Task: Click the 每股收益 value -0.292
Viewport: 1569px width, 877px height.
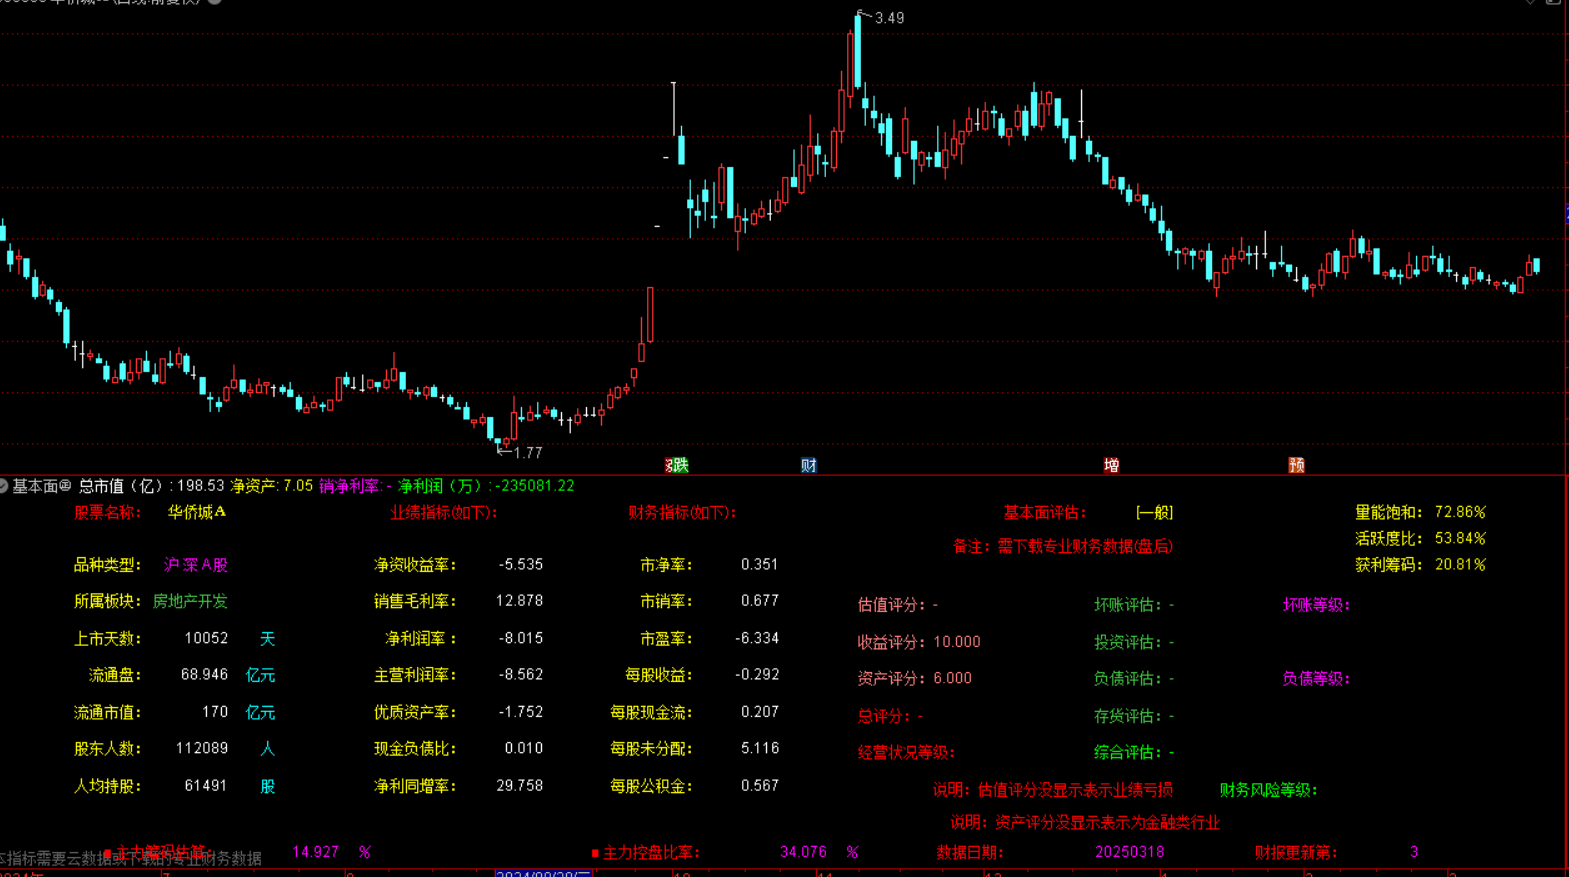Action: click(x=757, y=675)
